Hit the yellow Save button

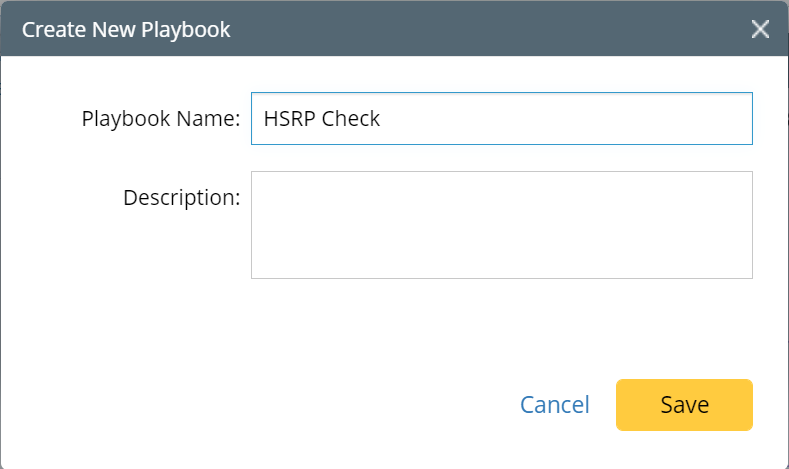[x=684, y=405]
